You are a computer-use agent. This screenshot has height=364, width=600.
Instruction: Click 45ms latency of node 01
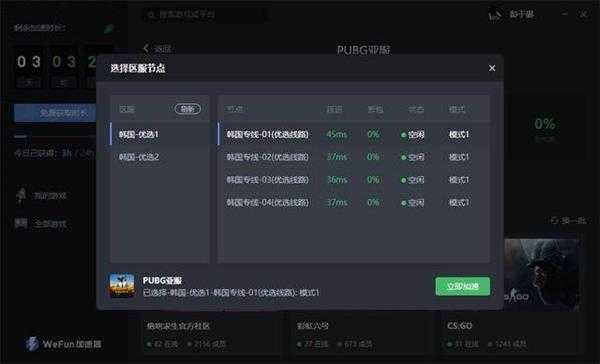click(x=337, y=134)
